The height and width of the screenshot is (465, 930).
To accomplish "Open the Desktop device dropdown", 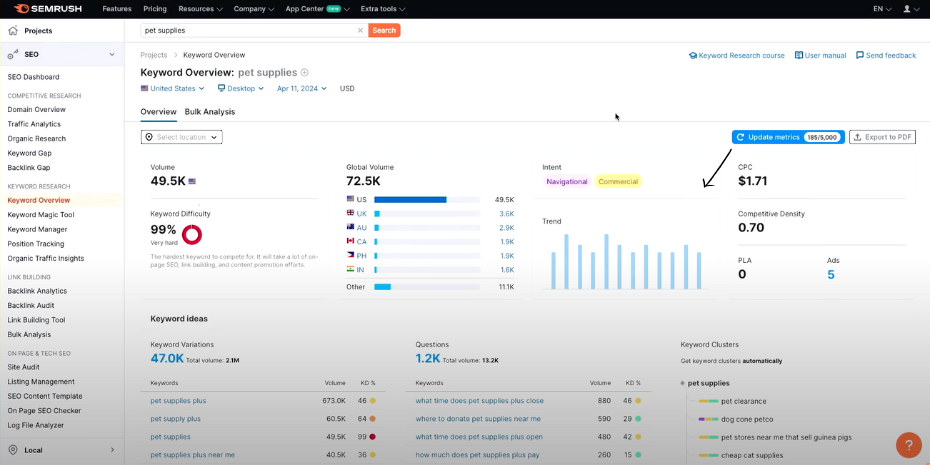I will coord(241,88).
